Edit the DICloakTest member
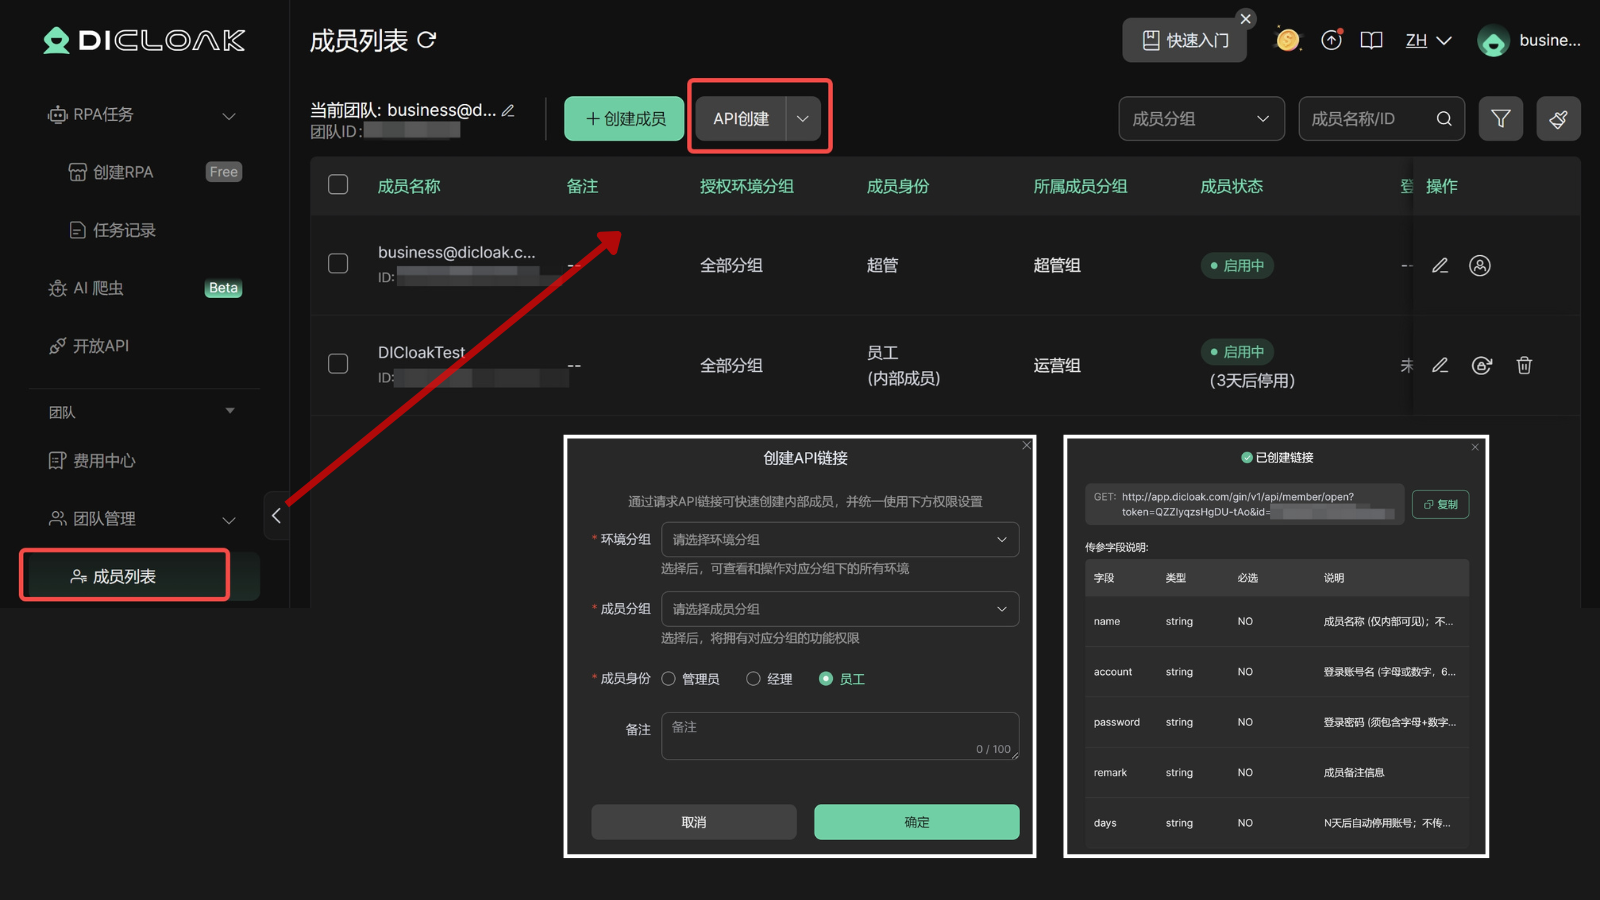 (x=1440, y=365)
